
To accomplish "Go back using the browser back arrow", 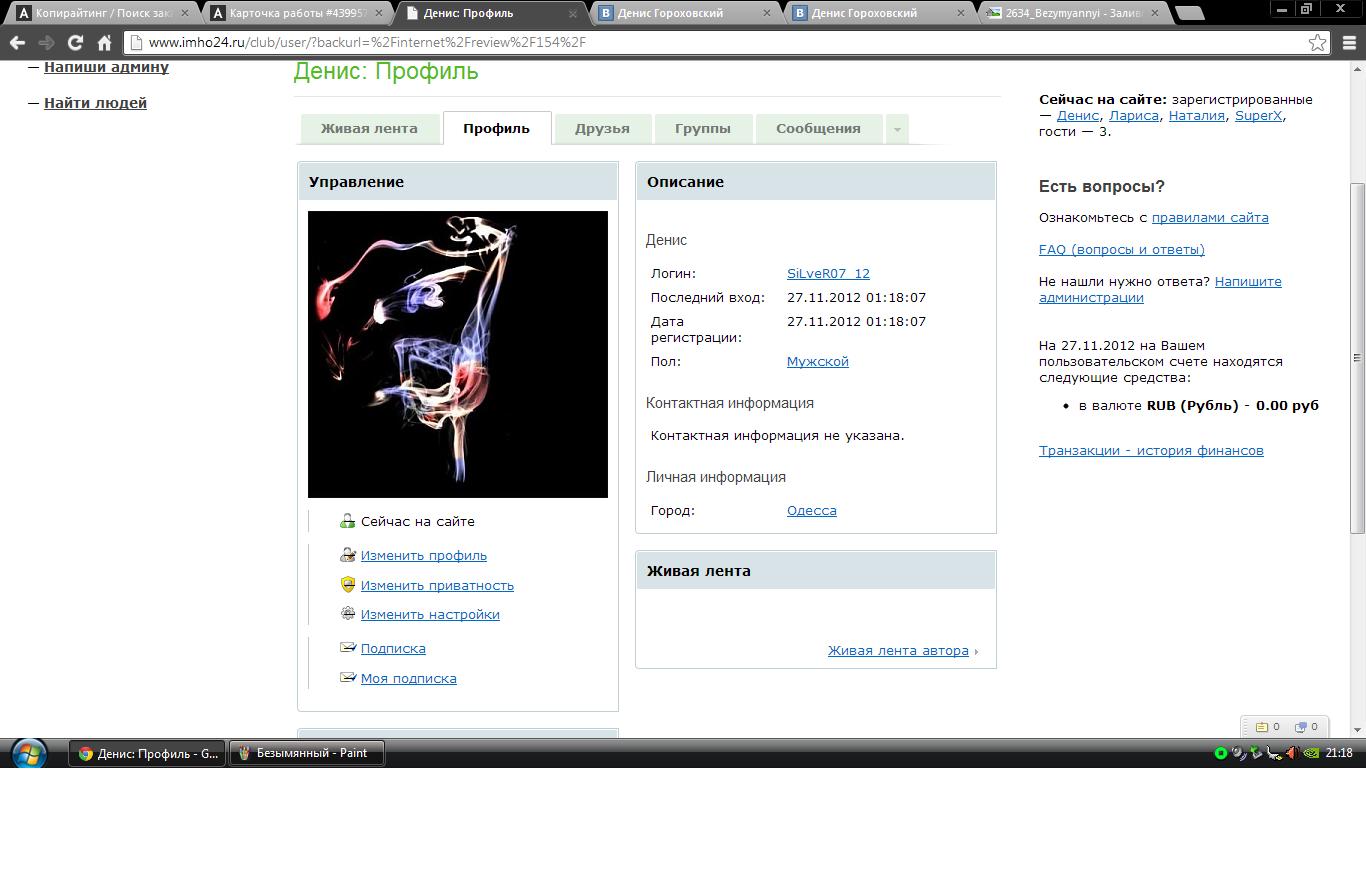I will pos(17,43).
